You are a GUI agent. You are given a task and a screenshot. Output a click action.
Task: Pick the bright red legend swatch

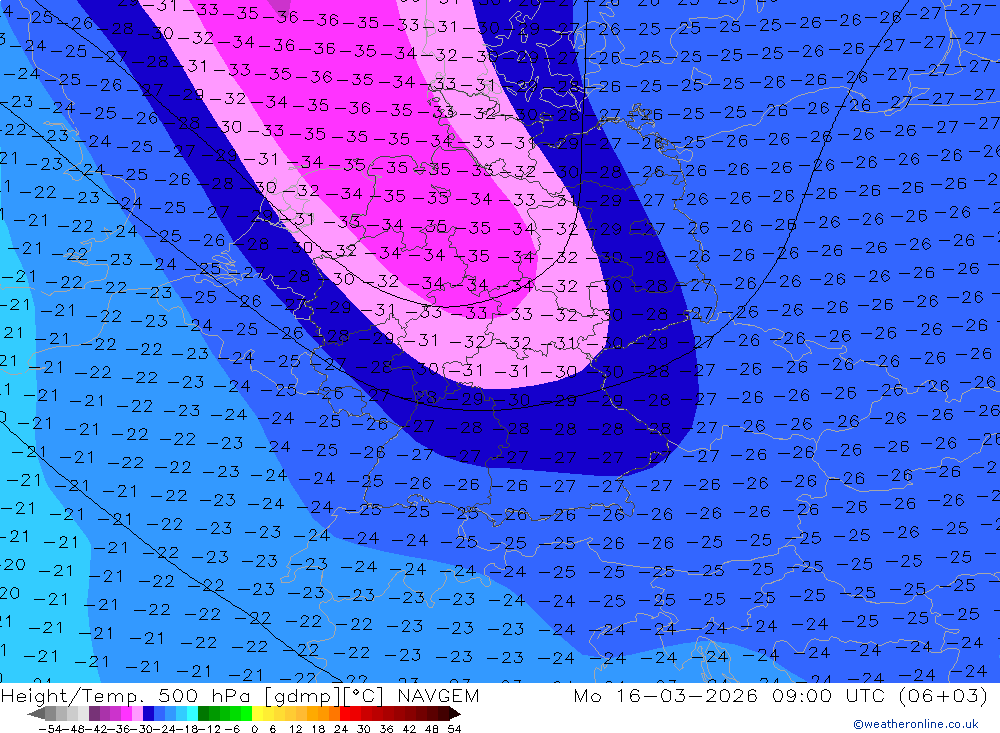click(x=345, y=714)
